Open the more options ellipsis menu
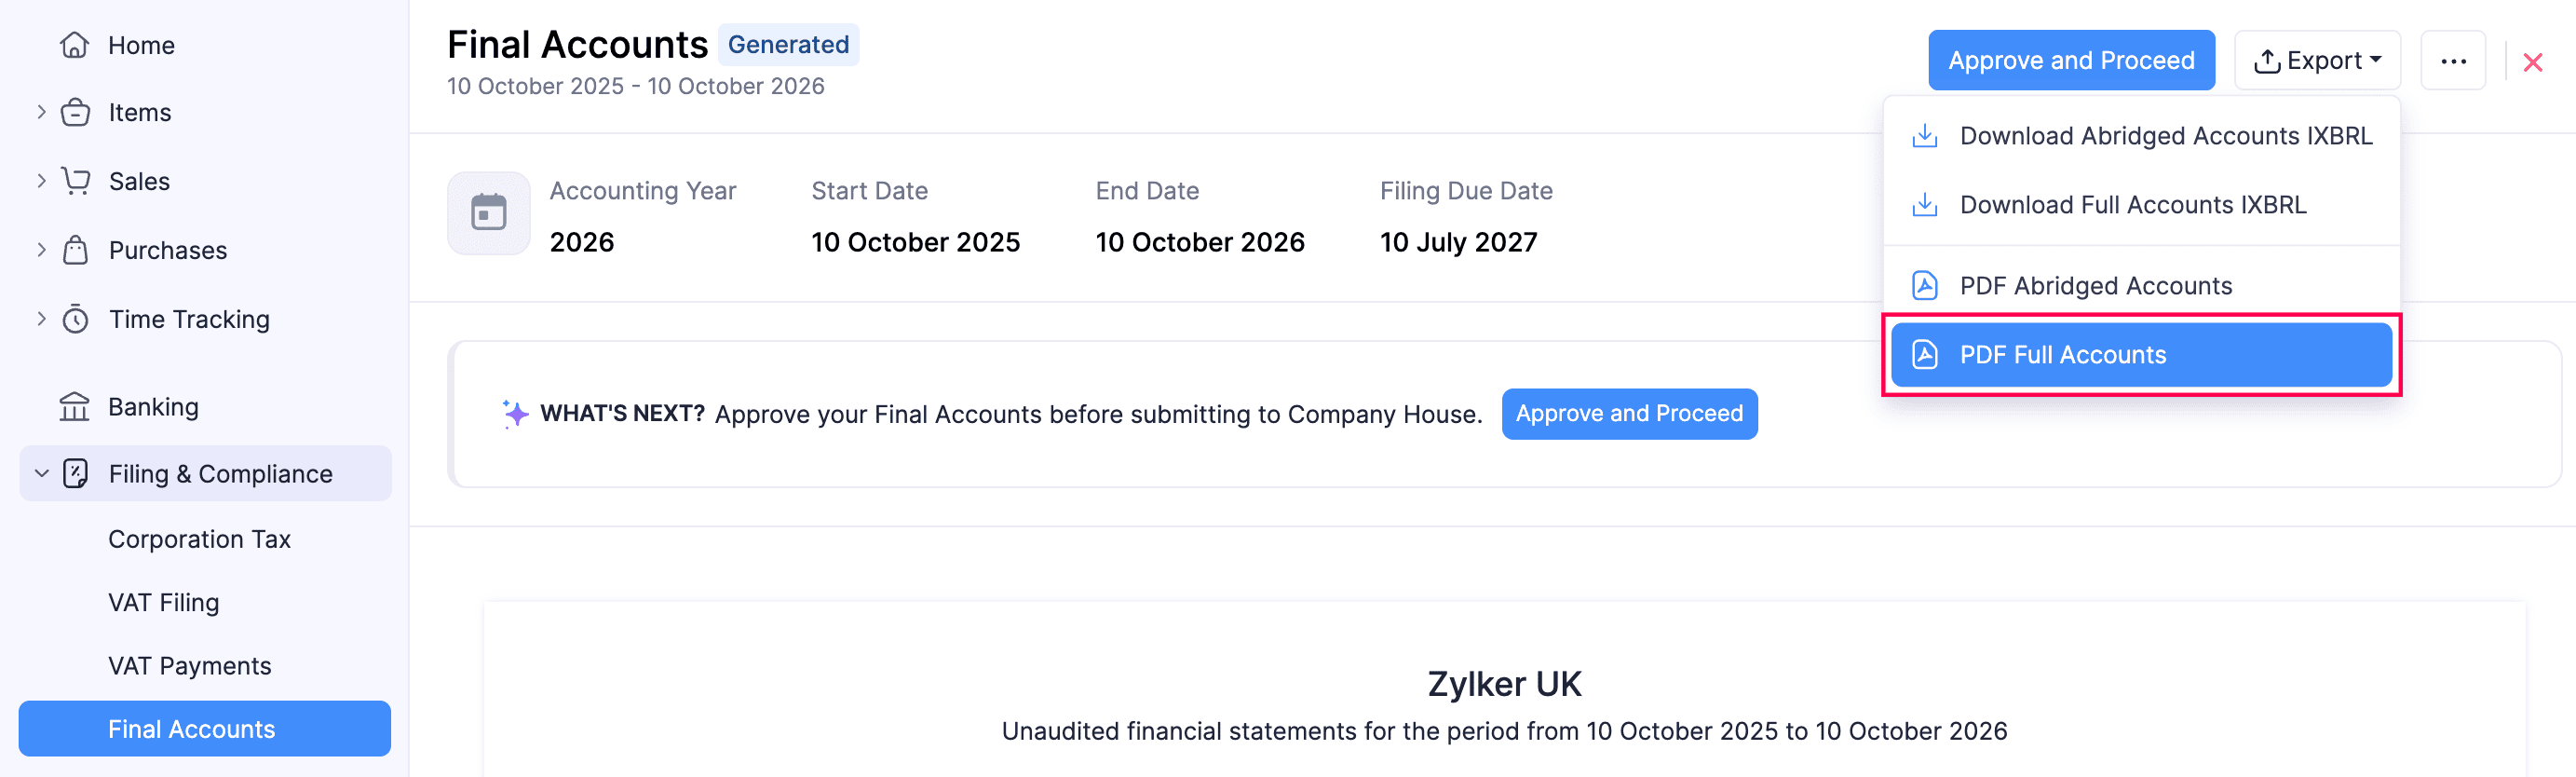2576x777 pixels. tap(2454, 60)
